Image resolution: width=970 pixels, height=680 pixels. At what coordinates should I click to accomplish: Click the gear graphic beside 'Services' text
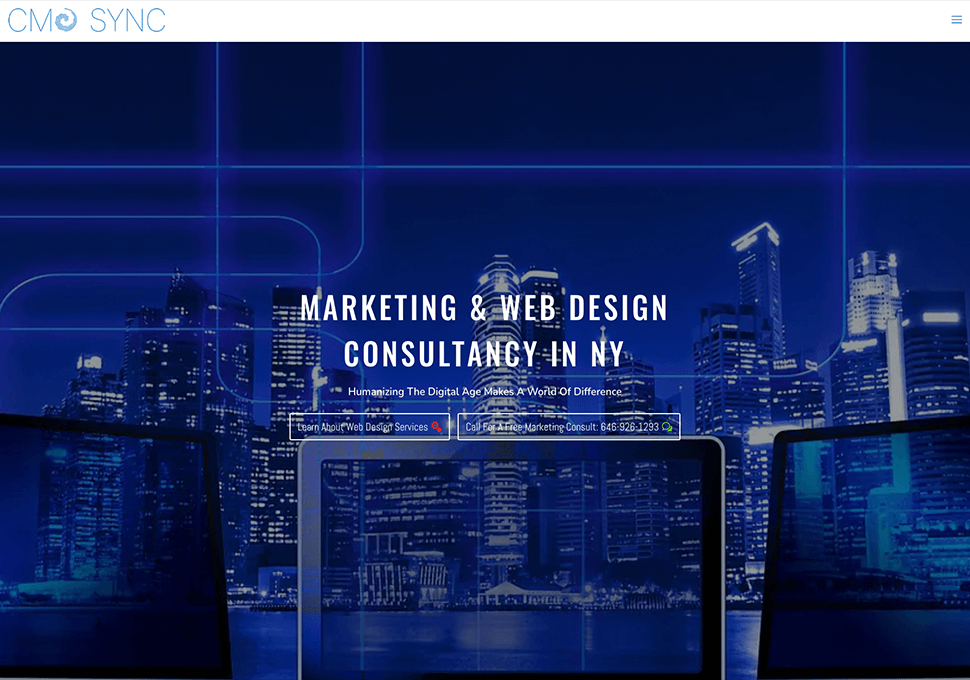(x=437, y=426)
